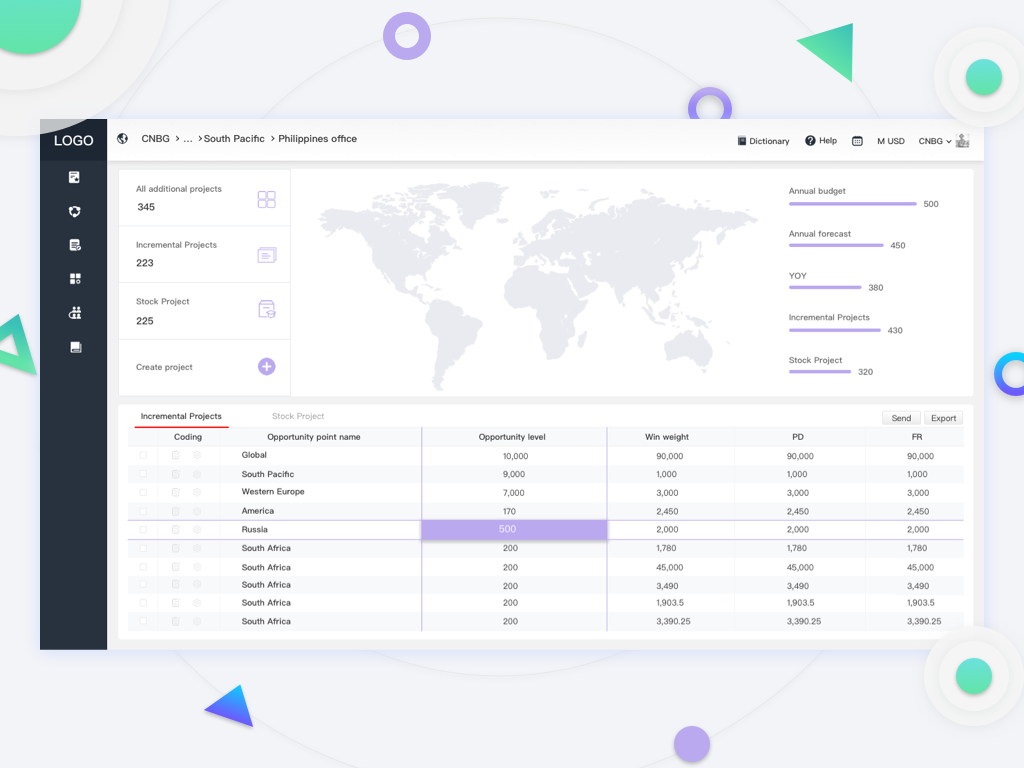Image resolution: width=1024 pixels, height=768 pixels.
Task: Switch to the Stock Project tab
Action: [297, 416]
